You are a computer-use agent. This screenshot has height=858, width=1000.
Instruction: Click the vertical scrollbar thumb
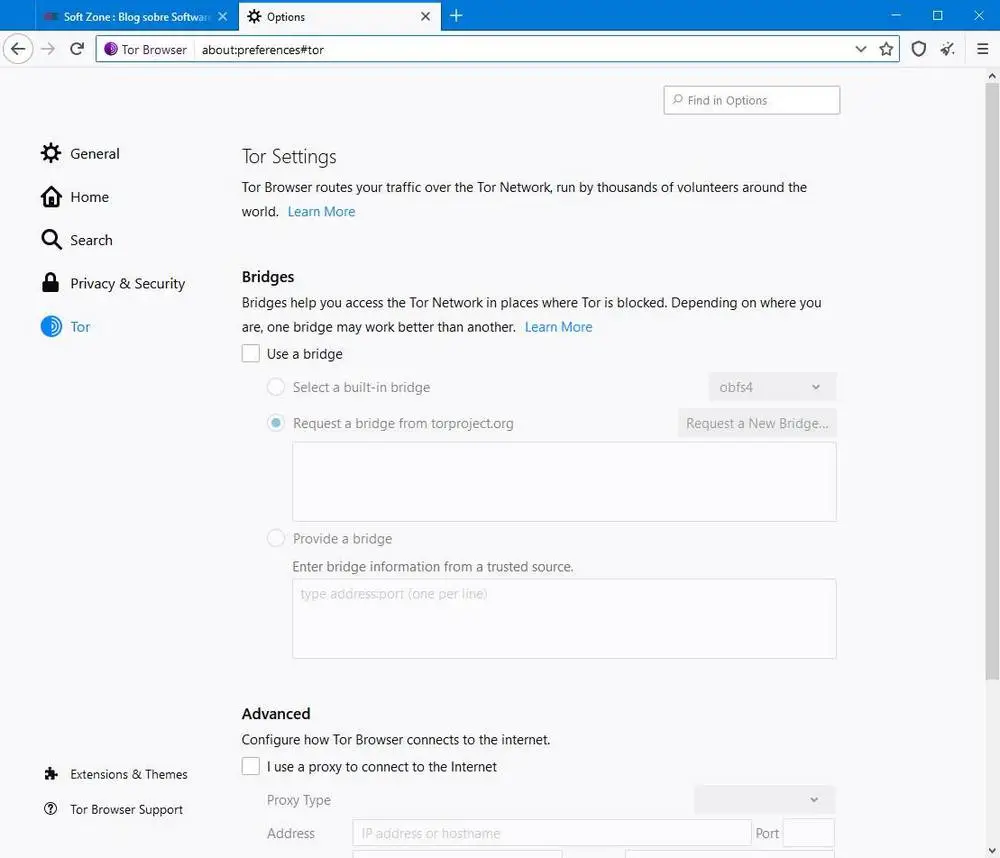pos(992,380)
